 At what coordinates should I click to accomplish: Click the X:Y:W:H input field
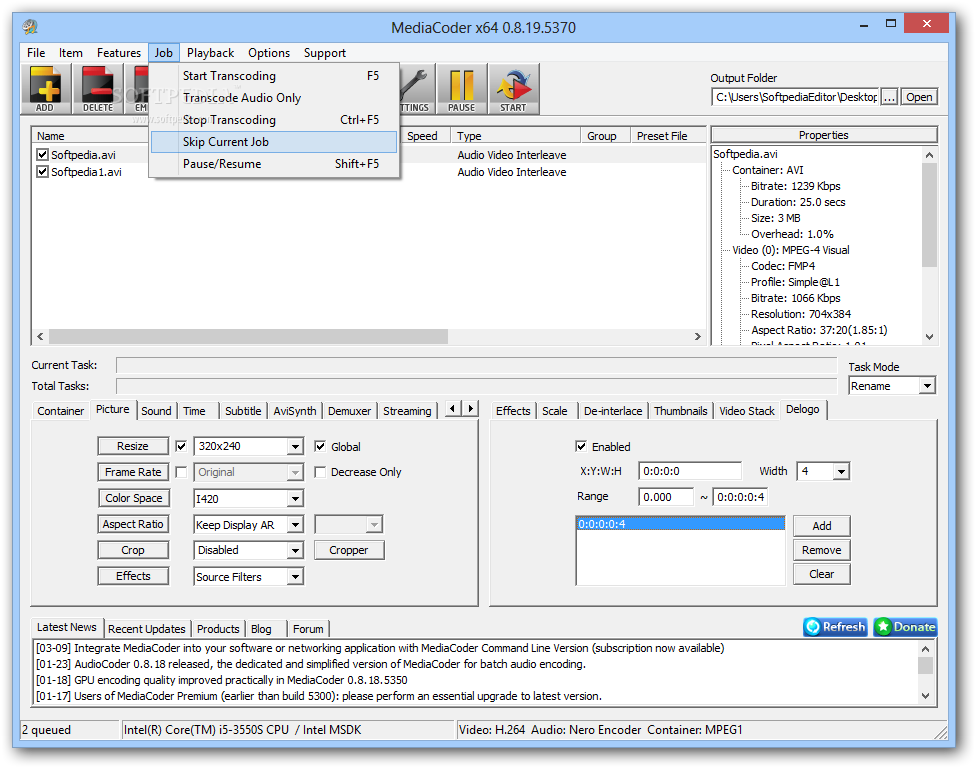click(x=690, y=471)
